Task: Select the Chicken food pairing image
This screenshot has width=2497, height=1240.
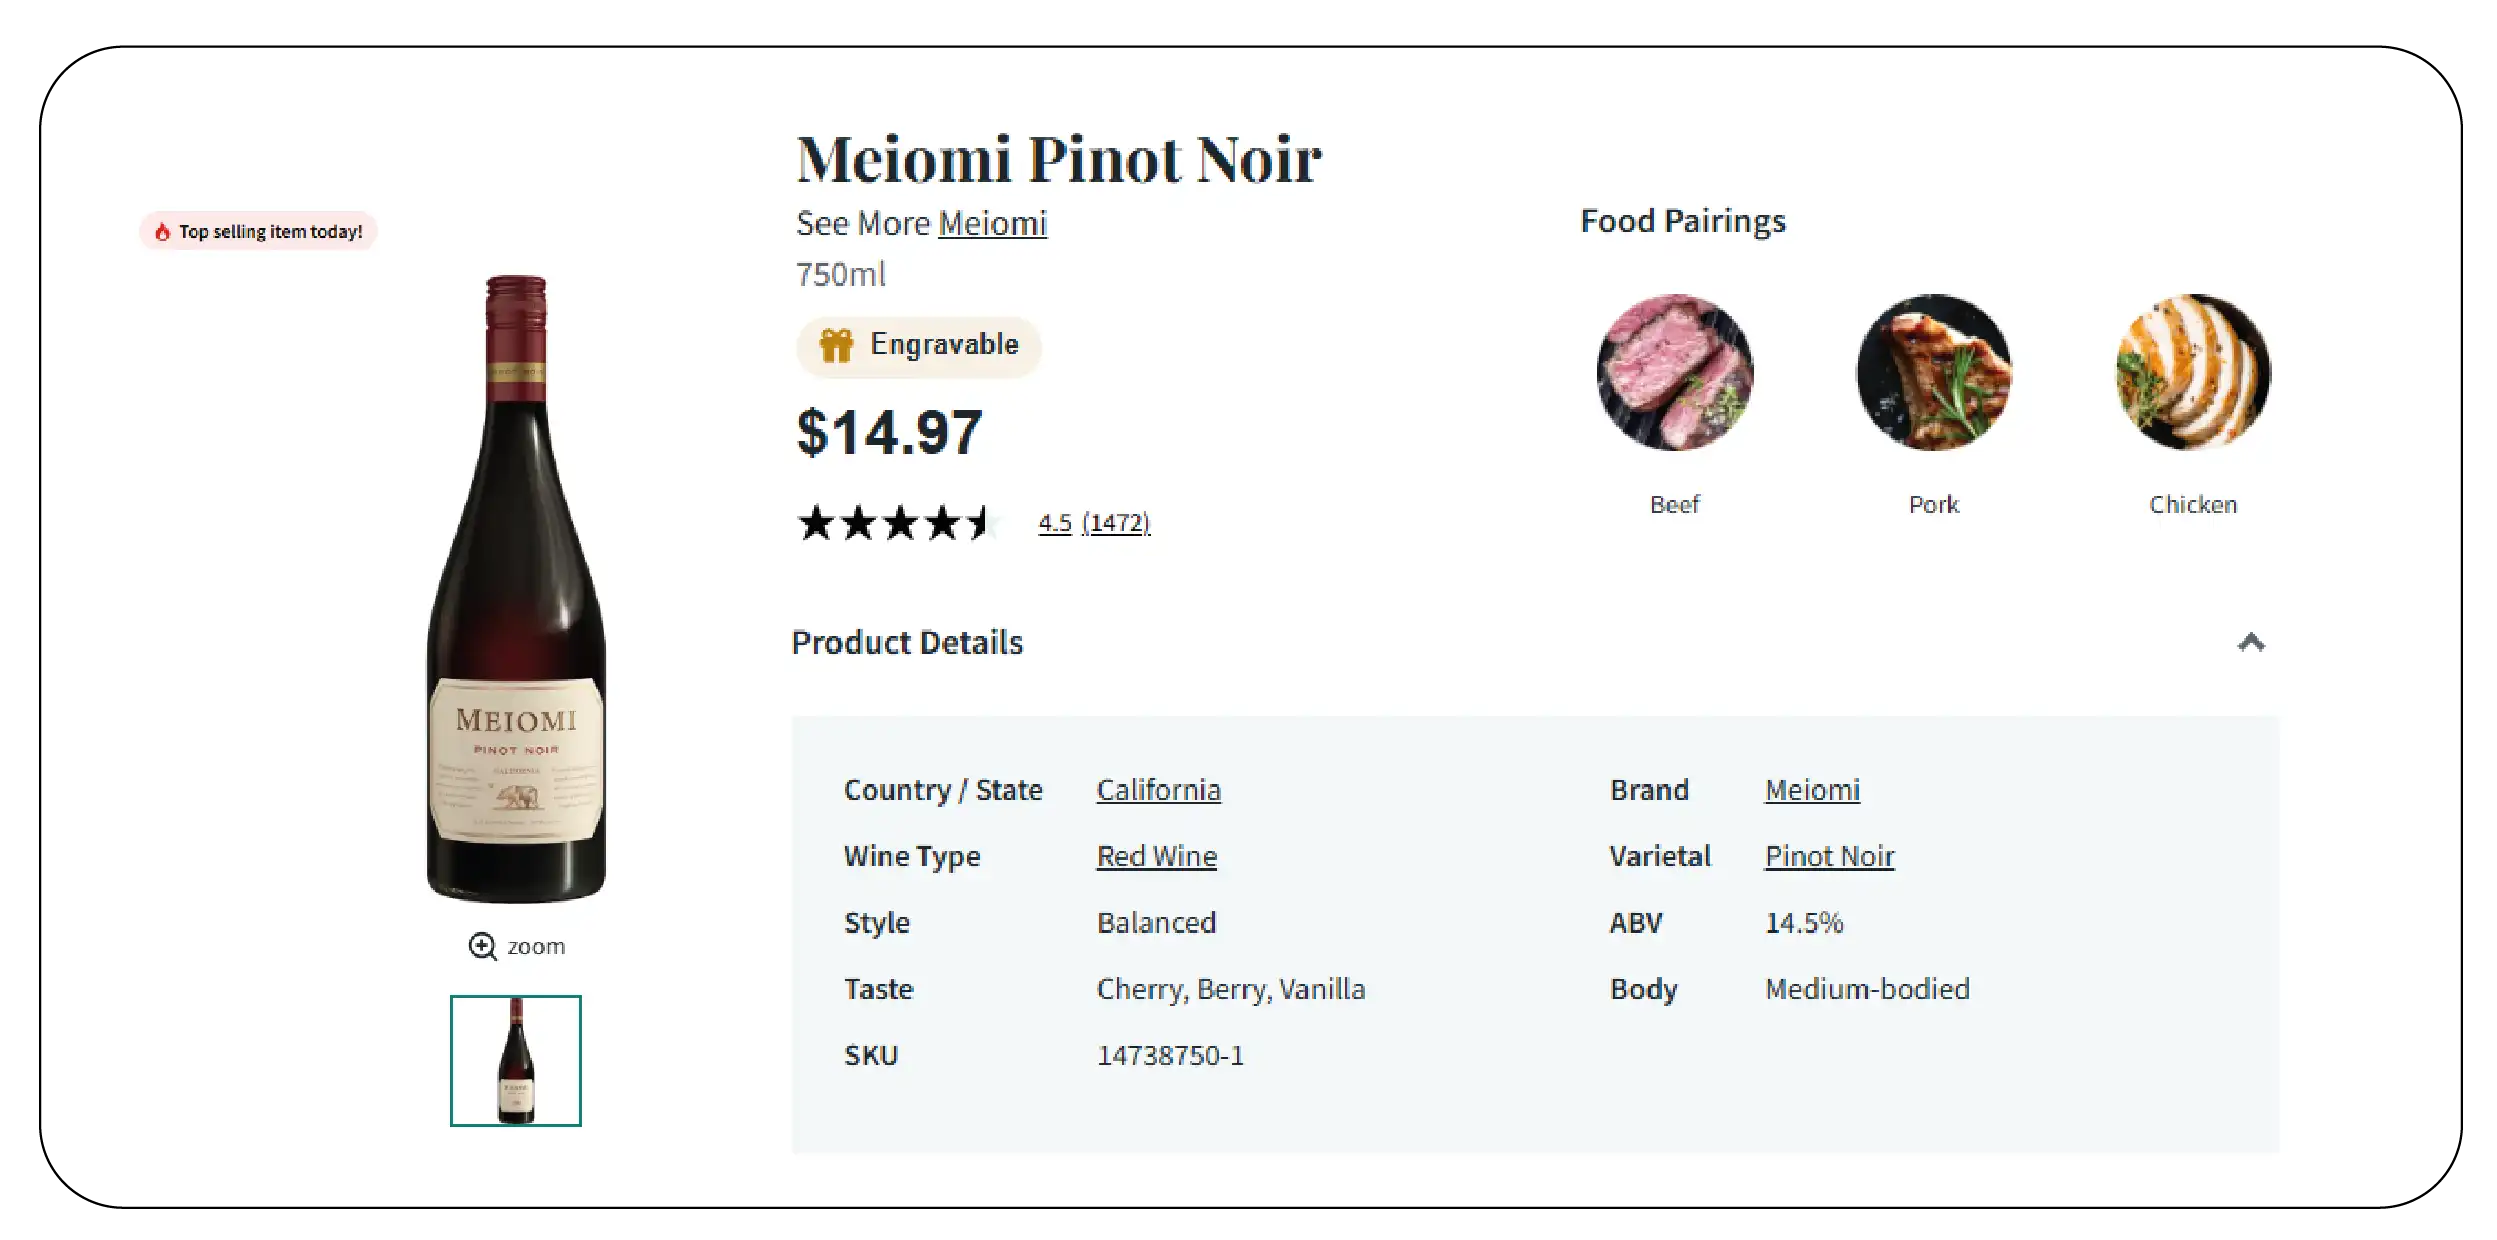Action: [x=2193, y=372]
